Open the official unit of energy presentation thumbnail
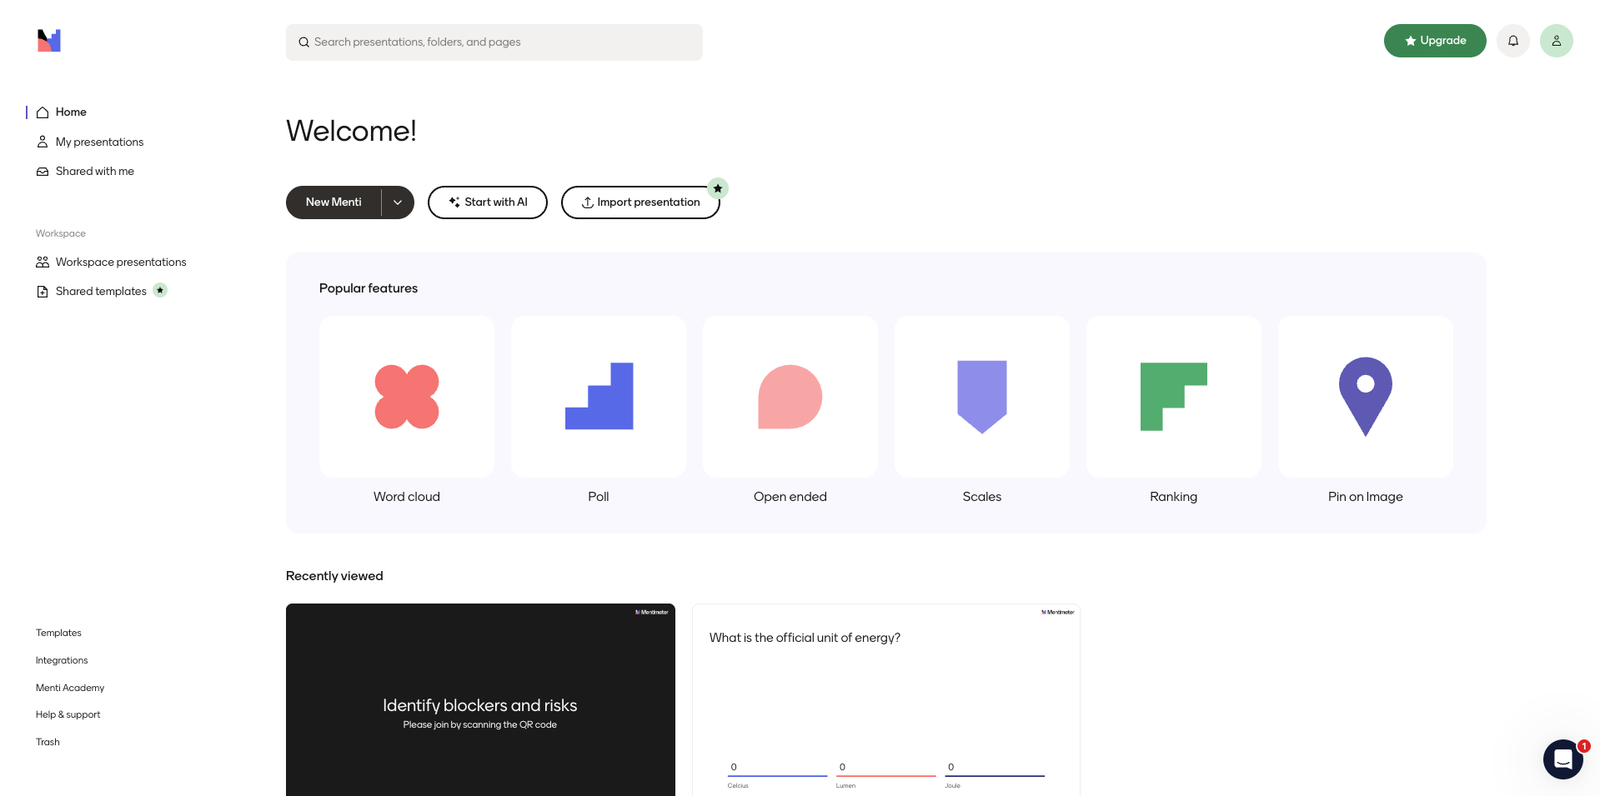 (x=886, y=700)
